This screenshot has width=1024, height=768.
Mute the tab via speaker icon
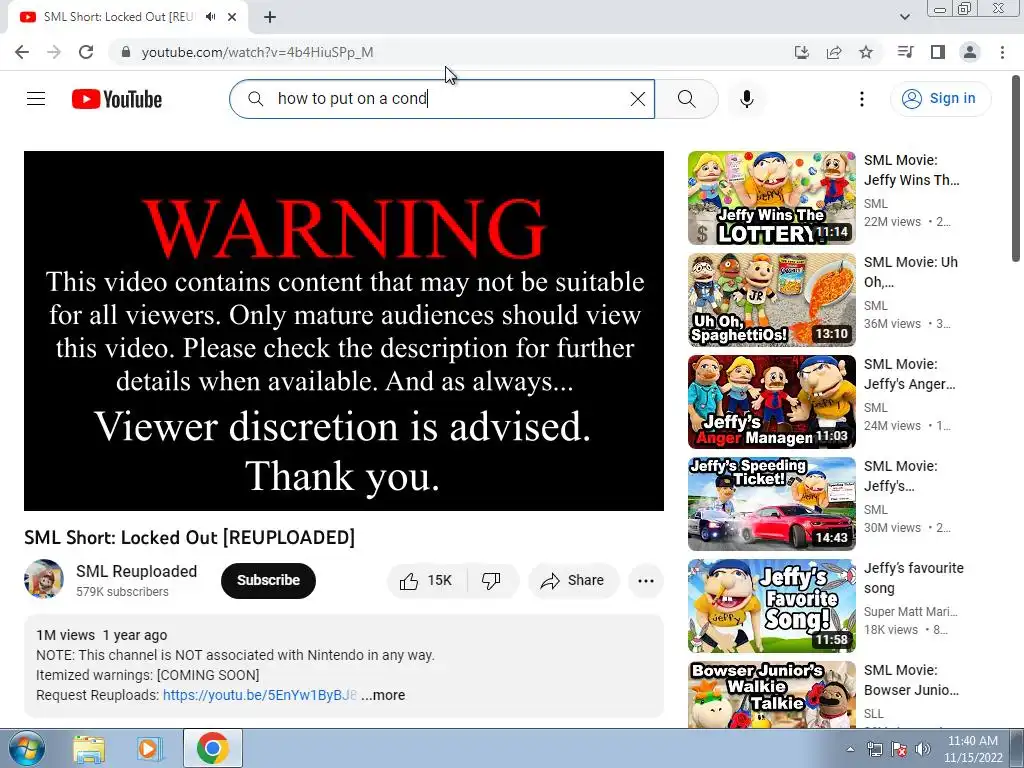click(210, 17)
